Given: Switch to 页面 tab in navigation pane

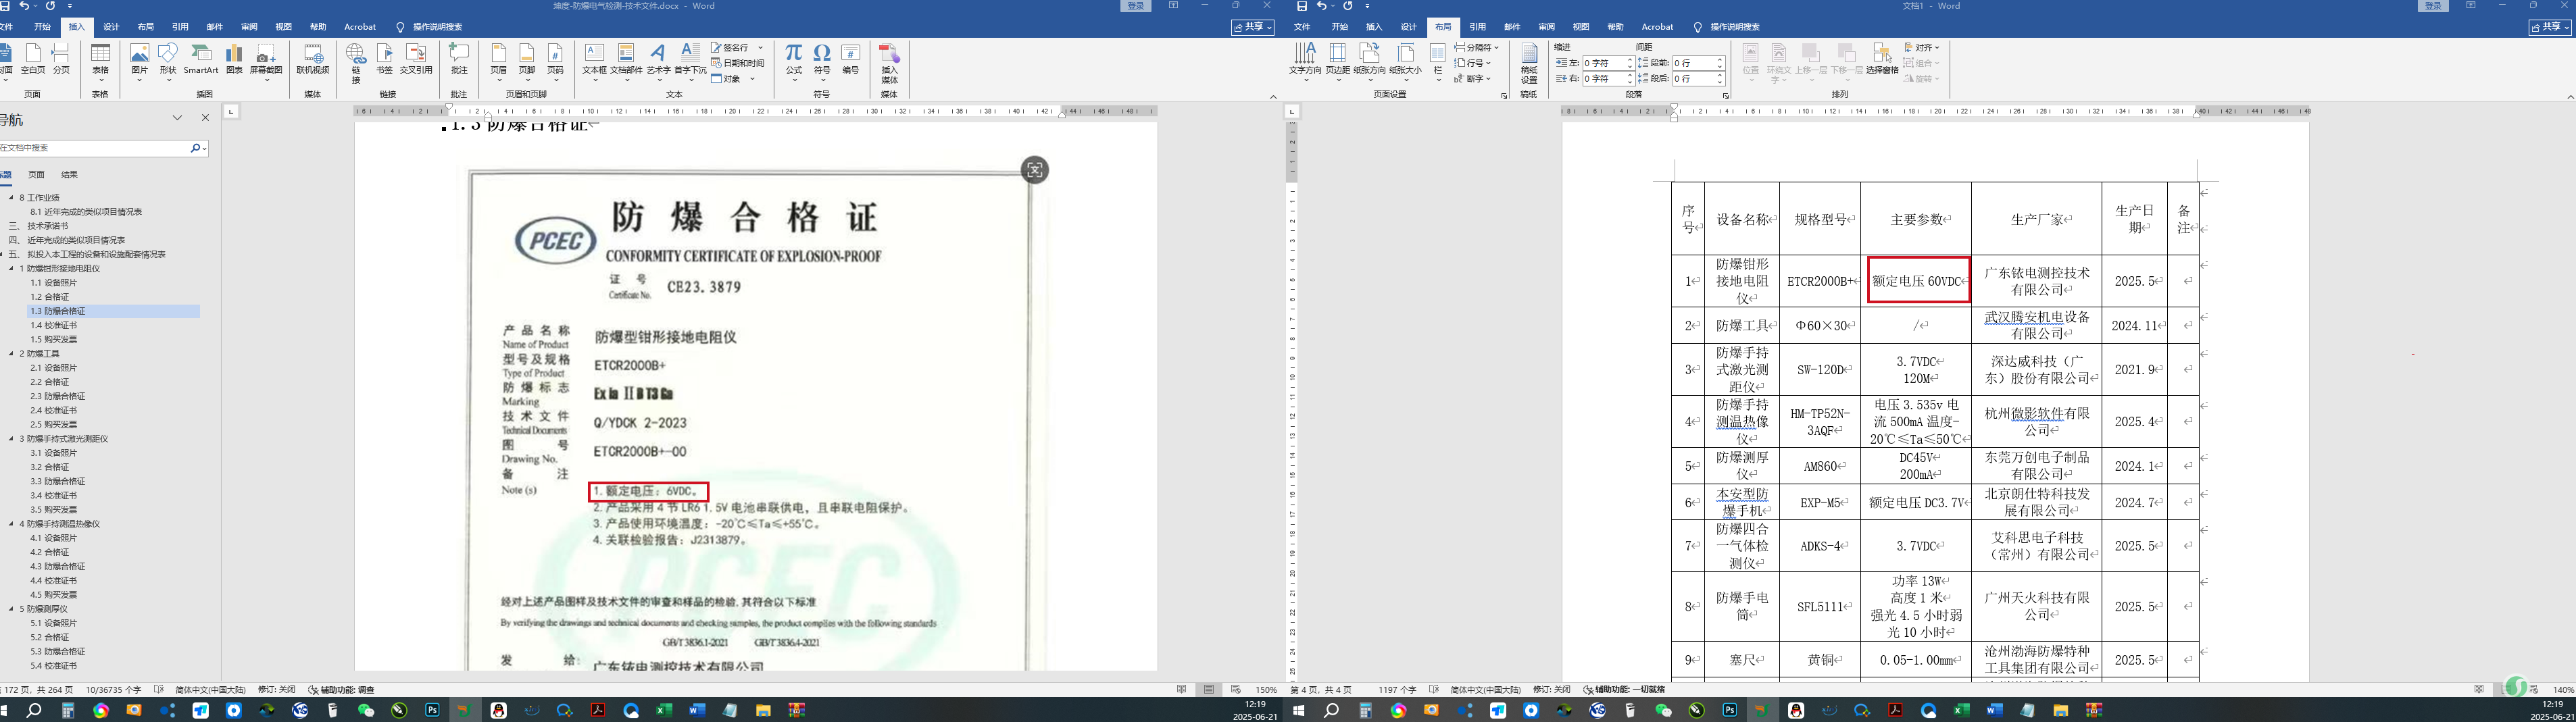Looking at the screenshot, I should pyautogui.click(x=36, y=175).
